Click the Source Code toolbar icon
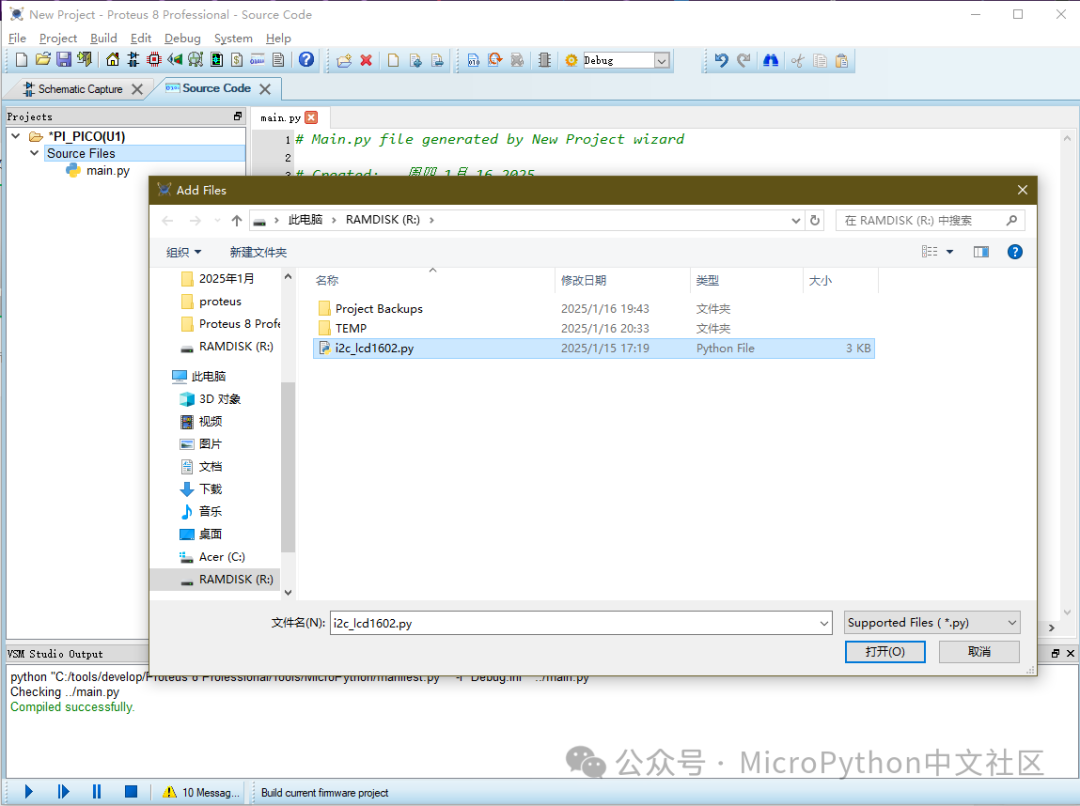1080x806 pixels. coord(258,60)
